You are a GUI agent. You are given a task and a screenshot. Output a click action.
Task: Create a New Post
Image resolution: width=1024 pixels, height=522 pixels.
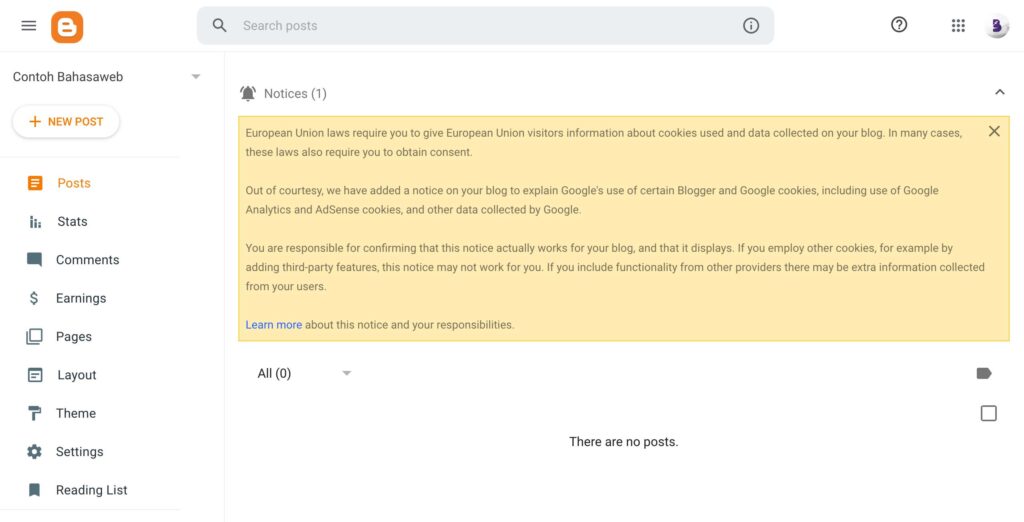tap(66, 122)
